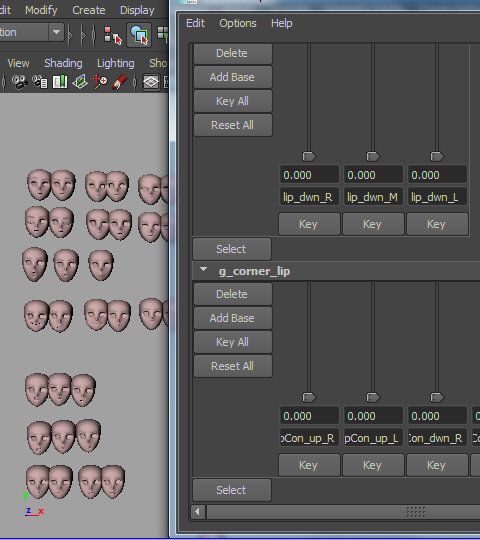Open the Modify menu
Image resolution: width=480 pixels, height=540 pixels.
(x=41, y=10)
